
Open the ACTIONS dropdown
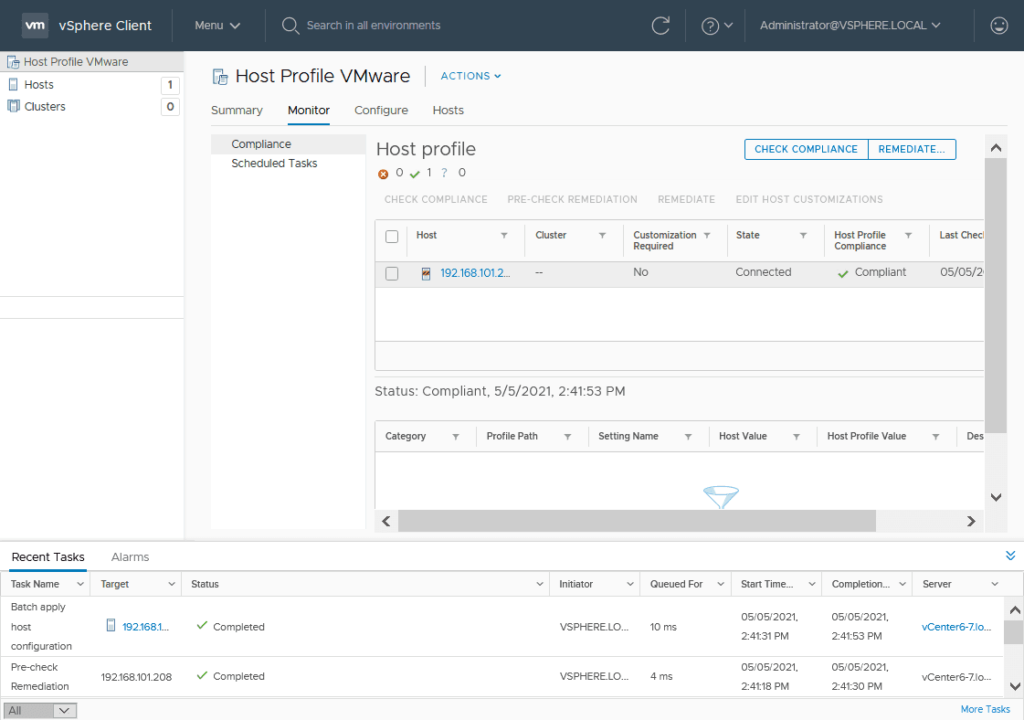tap(469, 75)
